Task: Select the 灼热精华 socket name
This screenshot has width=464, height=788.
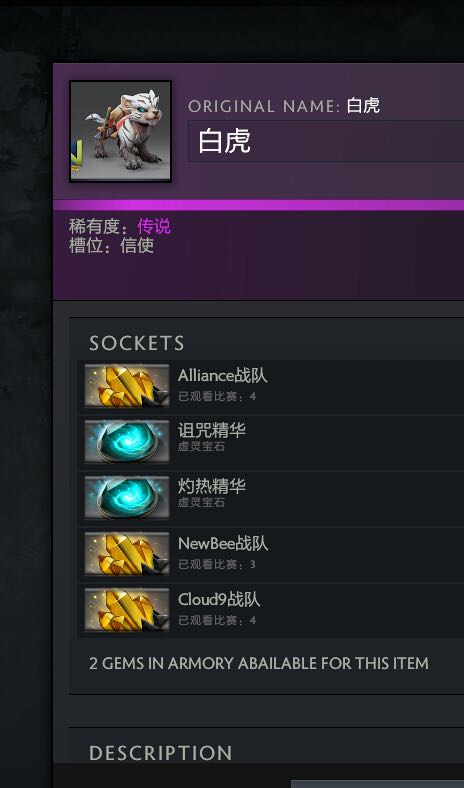Action: (x=212, y=486)
